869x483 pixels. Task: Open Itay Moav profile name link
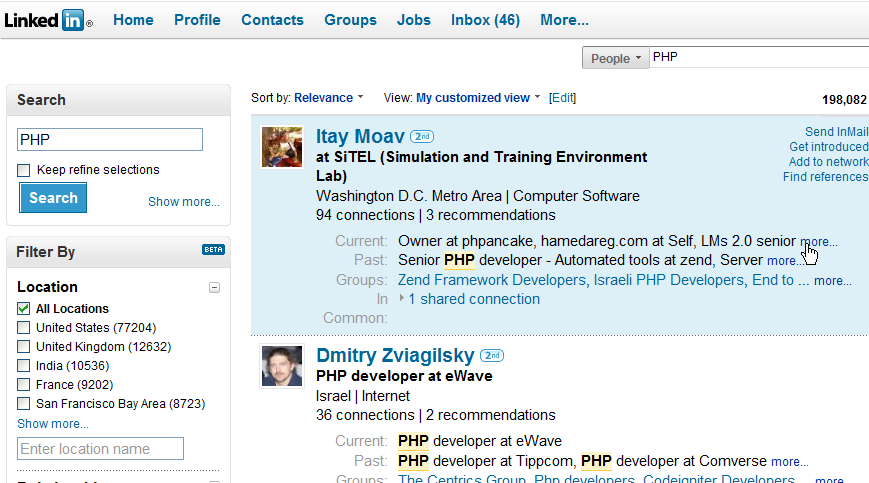pos(360,136)
